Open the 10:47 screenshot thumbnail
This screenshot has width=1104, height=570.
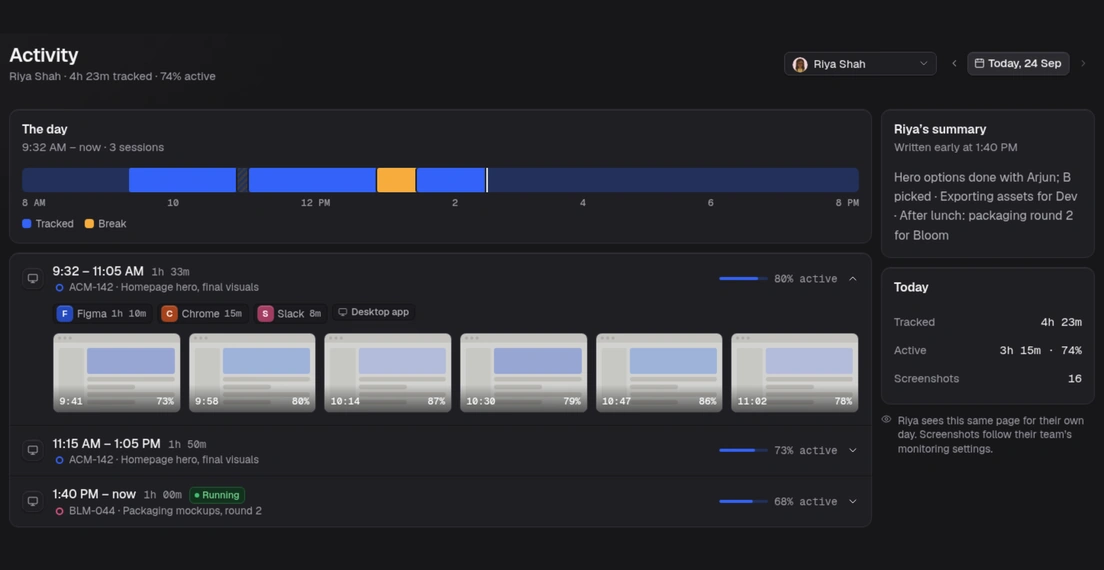659,373
